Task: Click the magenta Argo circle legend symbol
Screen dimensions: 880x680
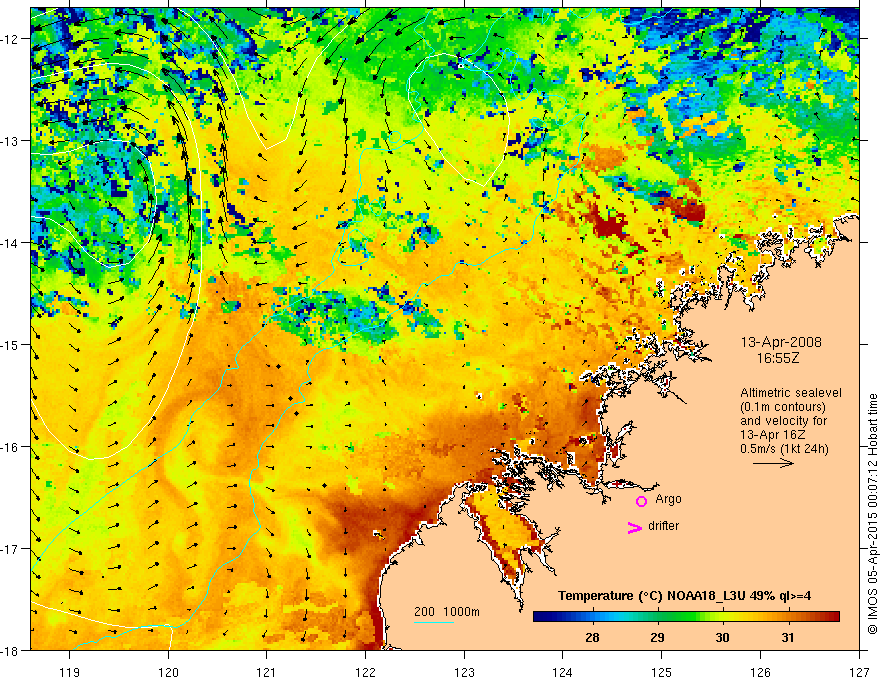Action: click(x=641, y=501)
